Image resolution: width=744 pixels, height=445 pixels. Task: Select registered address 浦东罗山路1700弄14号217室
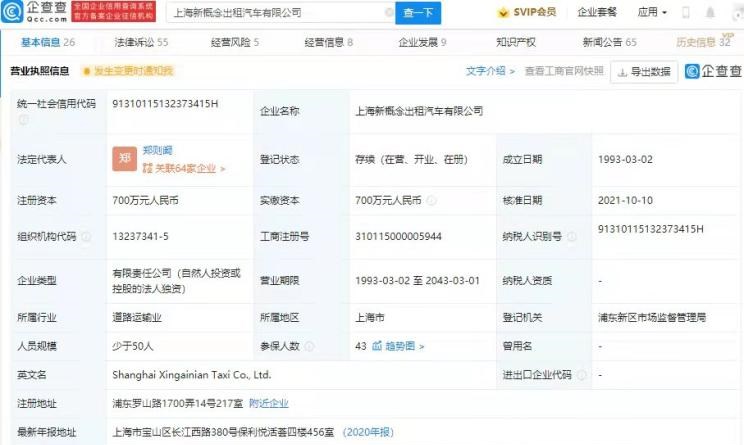click(177, 403)
